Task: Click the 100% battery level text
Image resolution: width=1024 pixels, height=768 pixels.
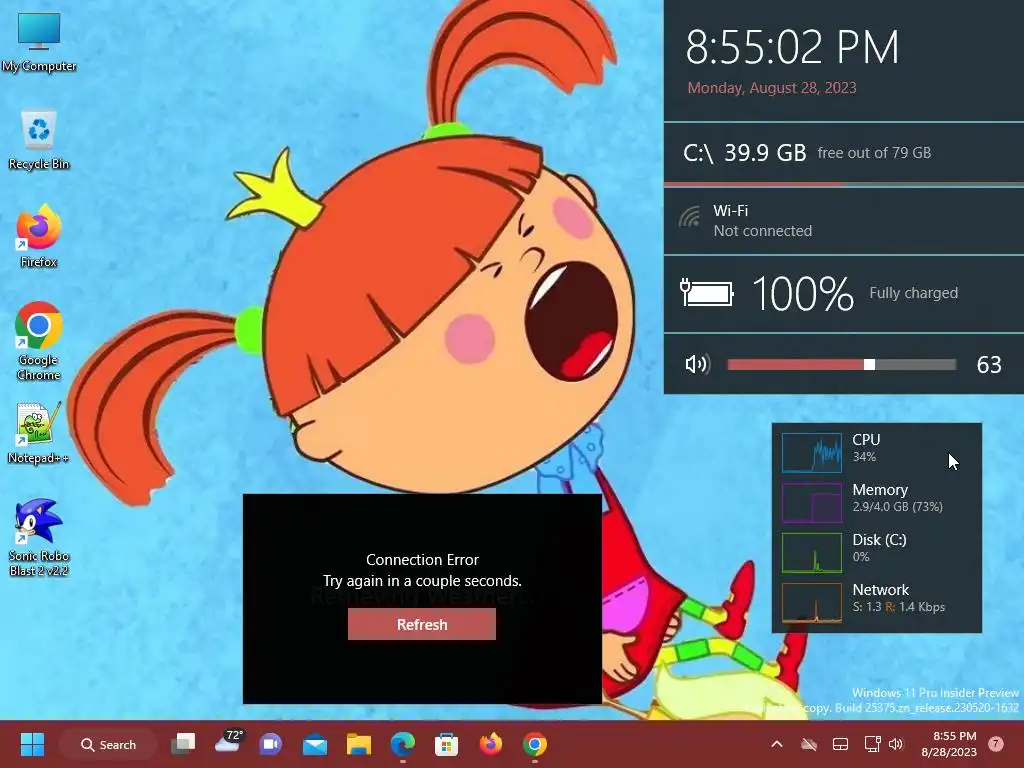Action: (803, 293)
